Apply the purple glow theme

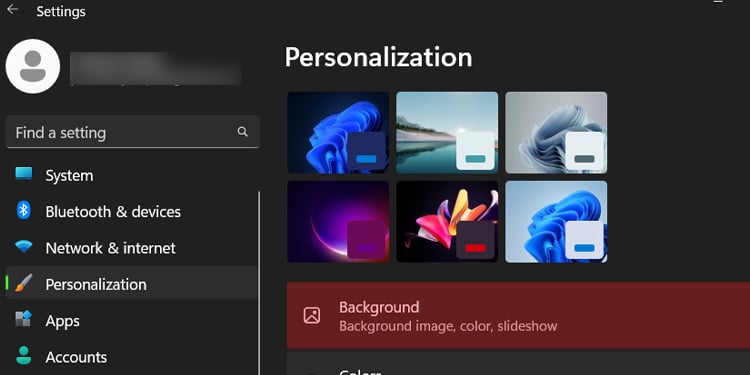(x=338, y=221)
